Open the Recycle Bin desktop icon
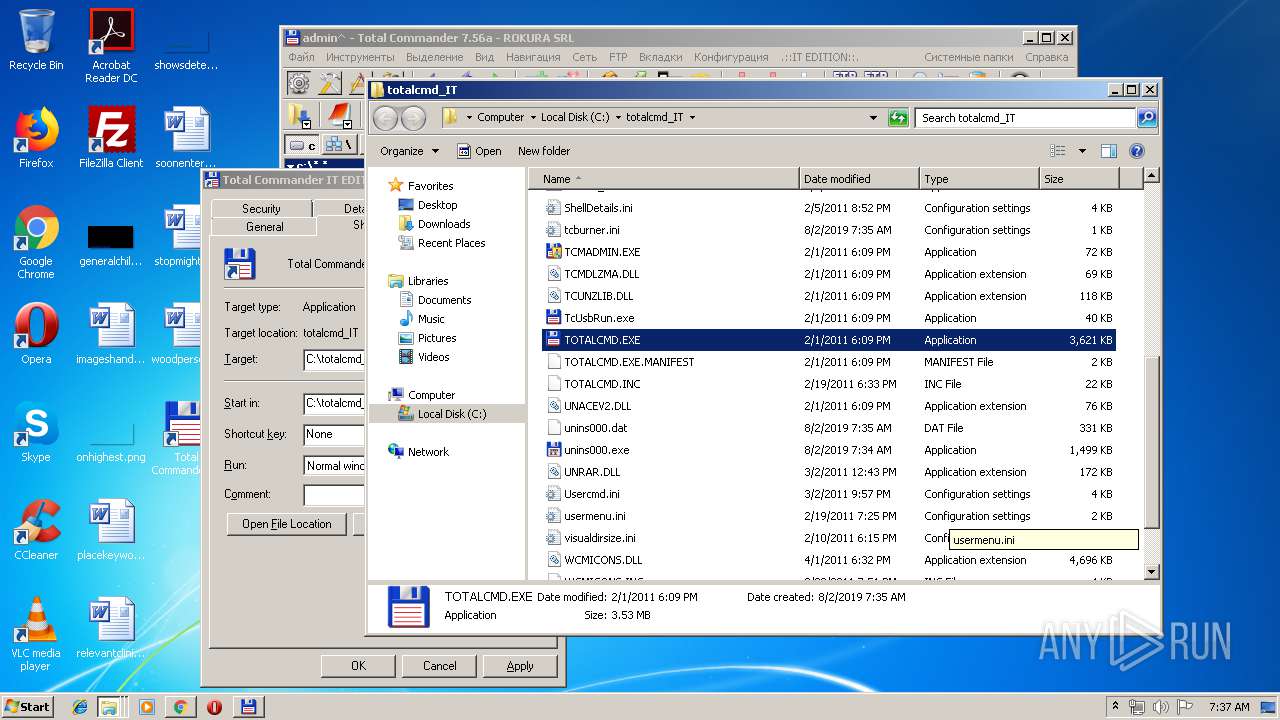The height and width of the screenshot is (720, 1280). (36, 40)
